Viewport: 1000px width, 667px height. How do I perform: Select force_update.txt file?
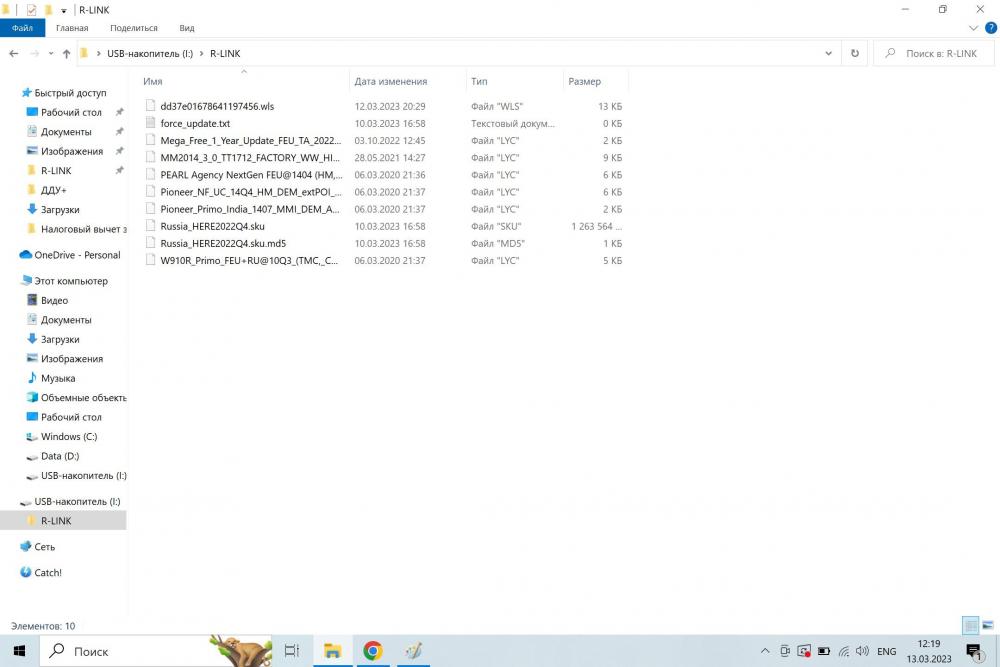pyautogui.click(x=195, y=124)
